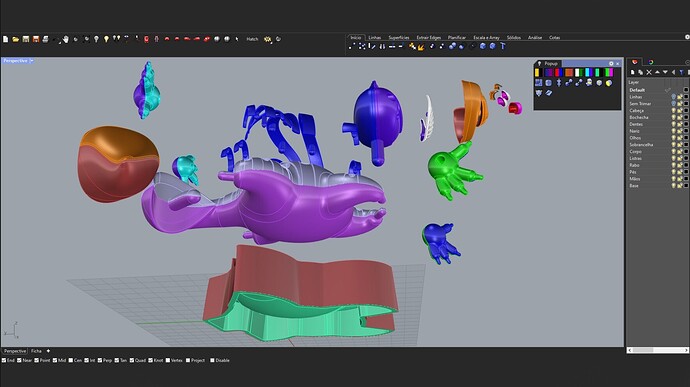Toggle visibility of the Corpo layer
This screenshot has width=690, height=387.
(673, 151)
